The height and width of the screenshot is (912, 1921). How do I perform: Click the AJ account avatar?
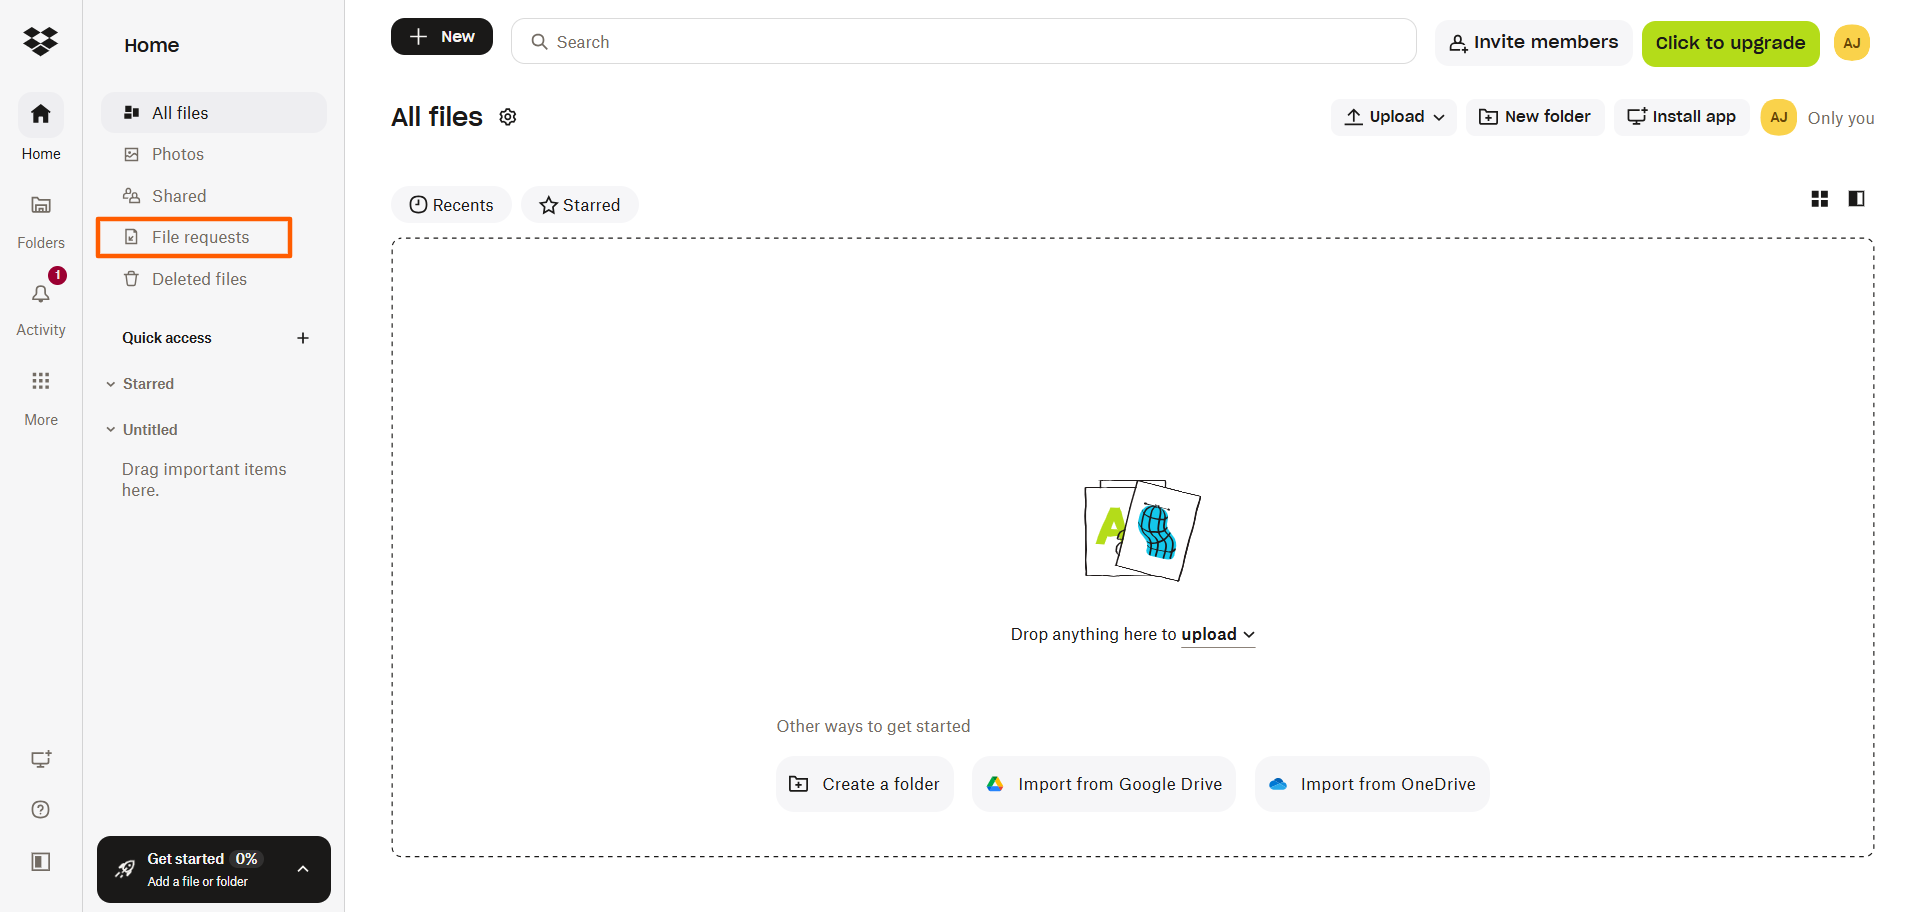[1852, 43]
